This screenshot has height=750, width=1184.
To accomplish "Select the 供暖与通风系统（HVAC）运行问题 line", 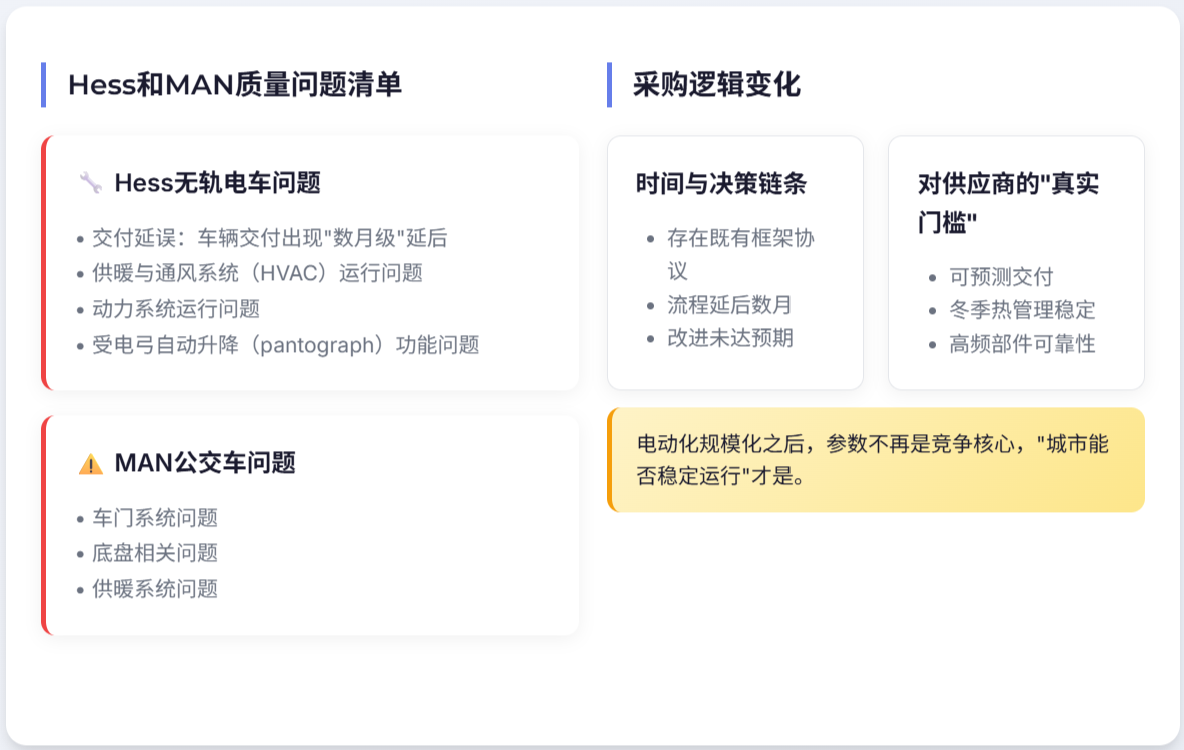I will point(257,273).
